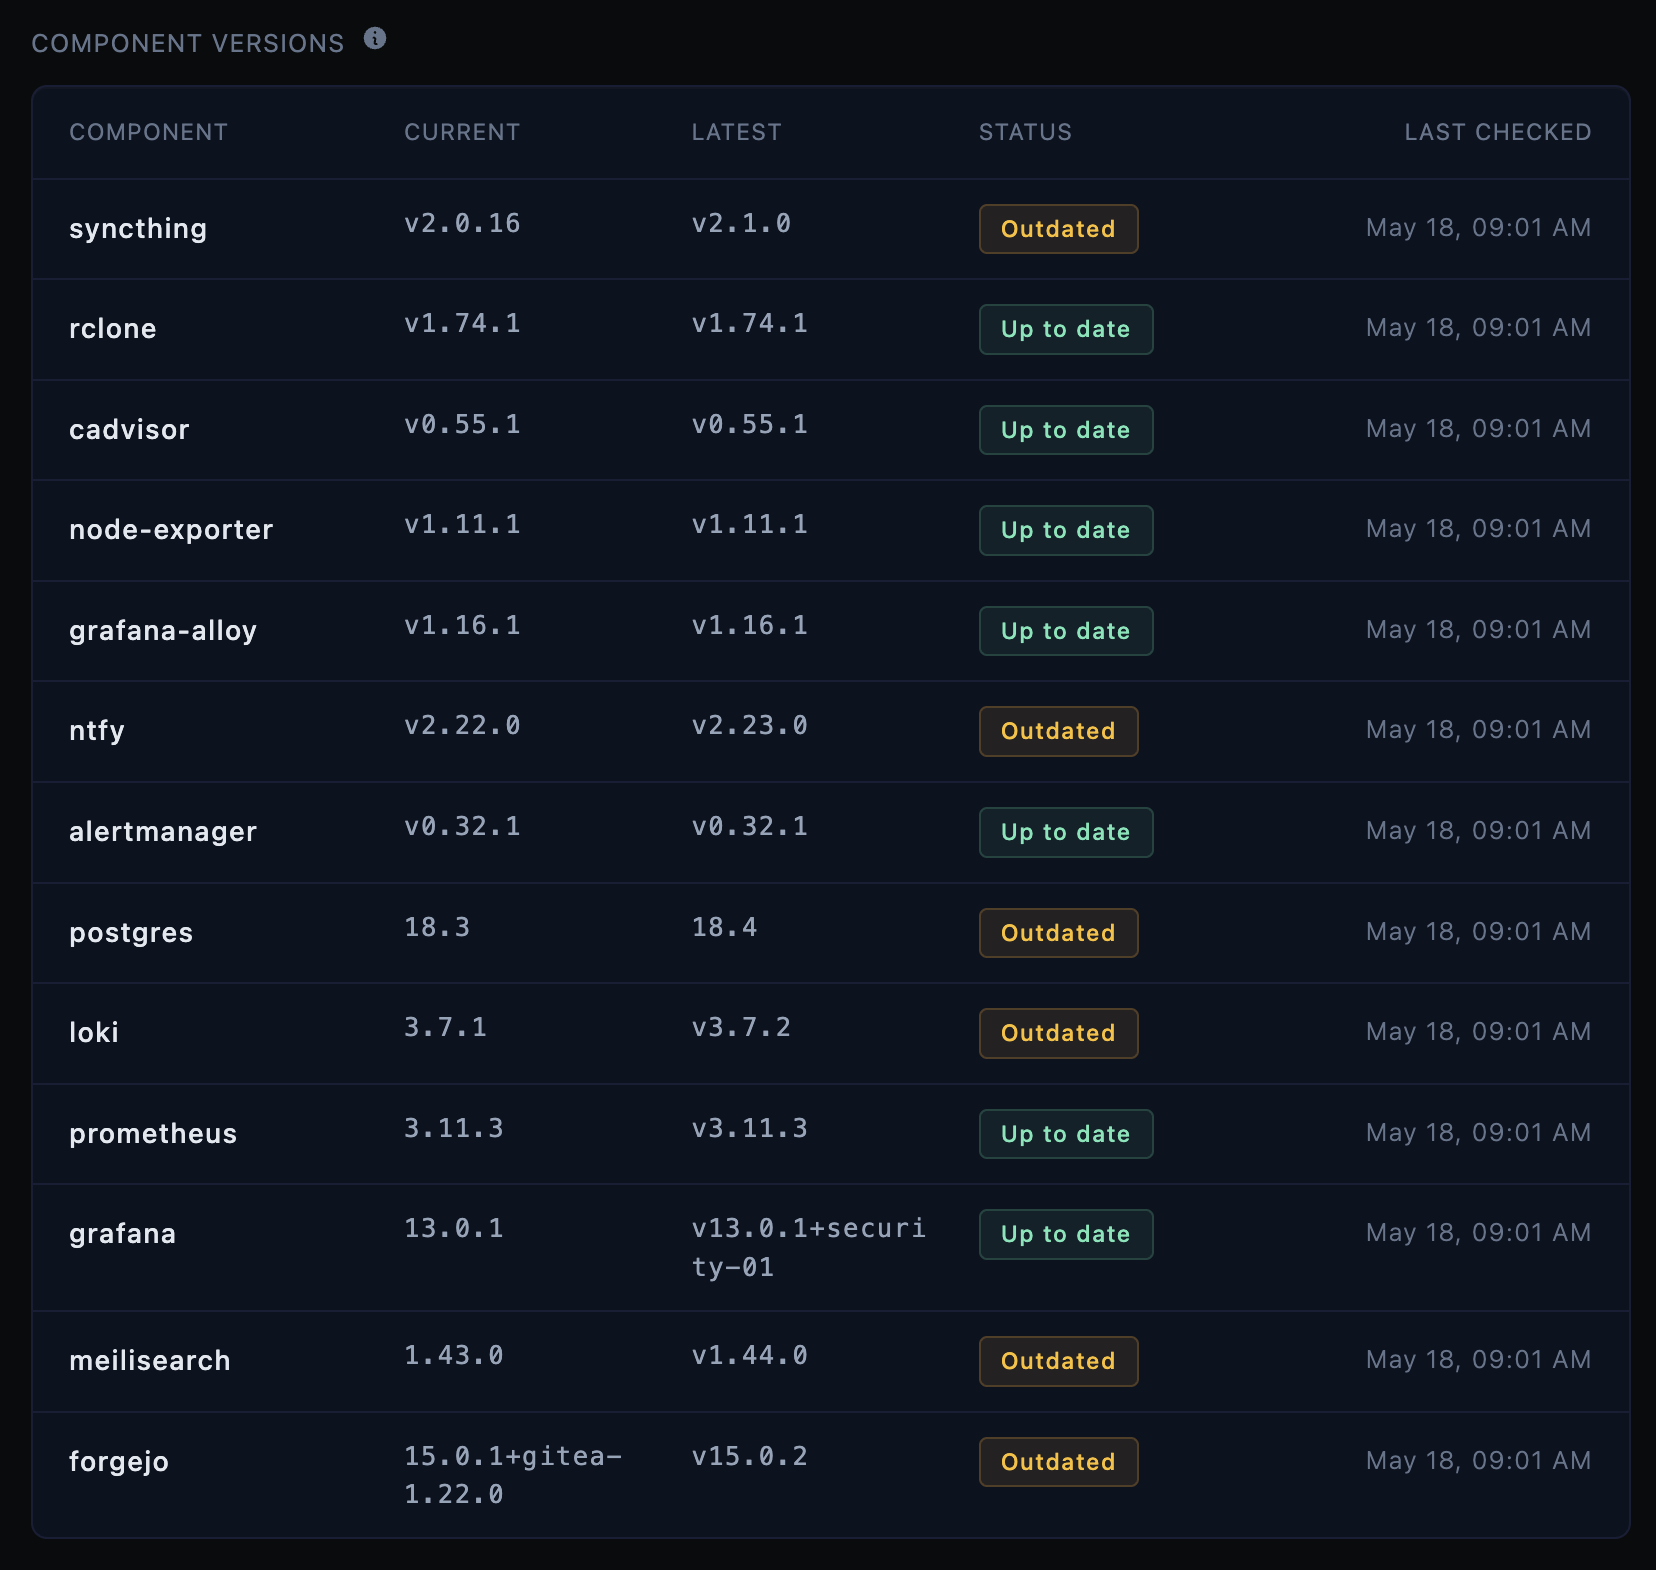Click loki latest version v3.7.2
Screen dimensions: 1656x1570
point(741,1027)
